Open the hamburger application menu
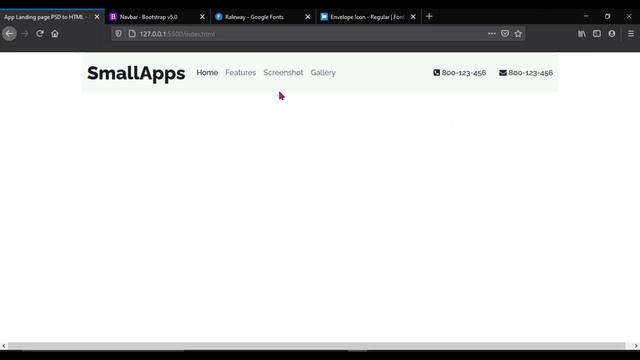 (x=631, y=33)
